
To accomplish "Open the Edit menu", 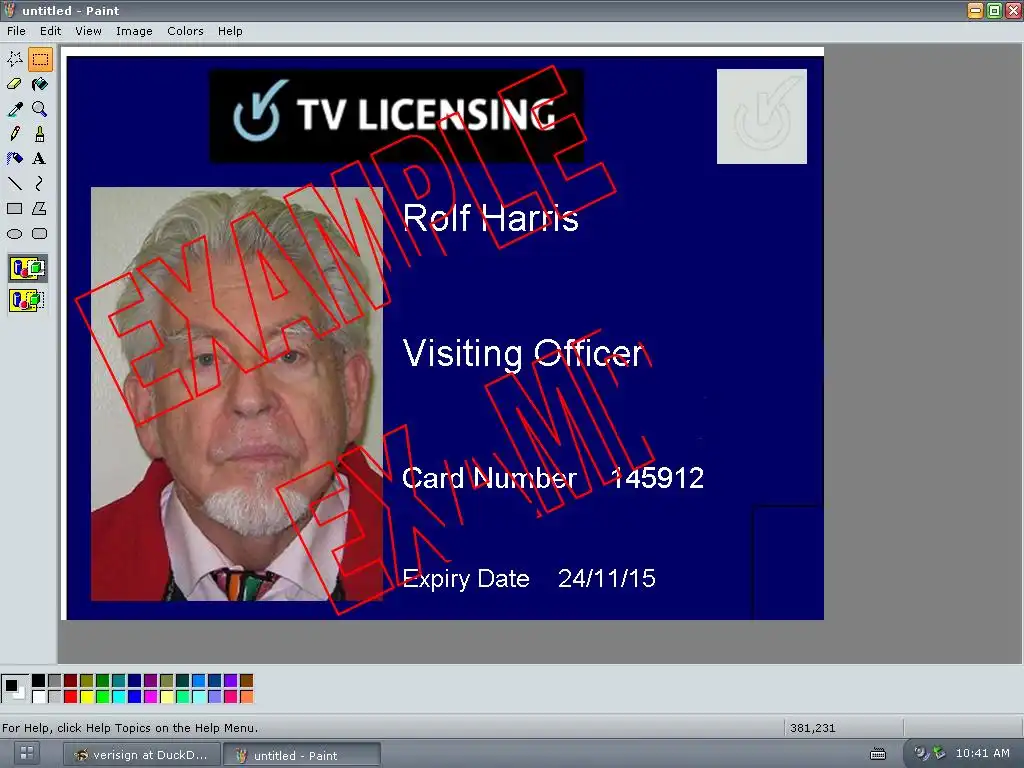I will tap(50, 31).
